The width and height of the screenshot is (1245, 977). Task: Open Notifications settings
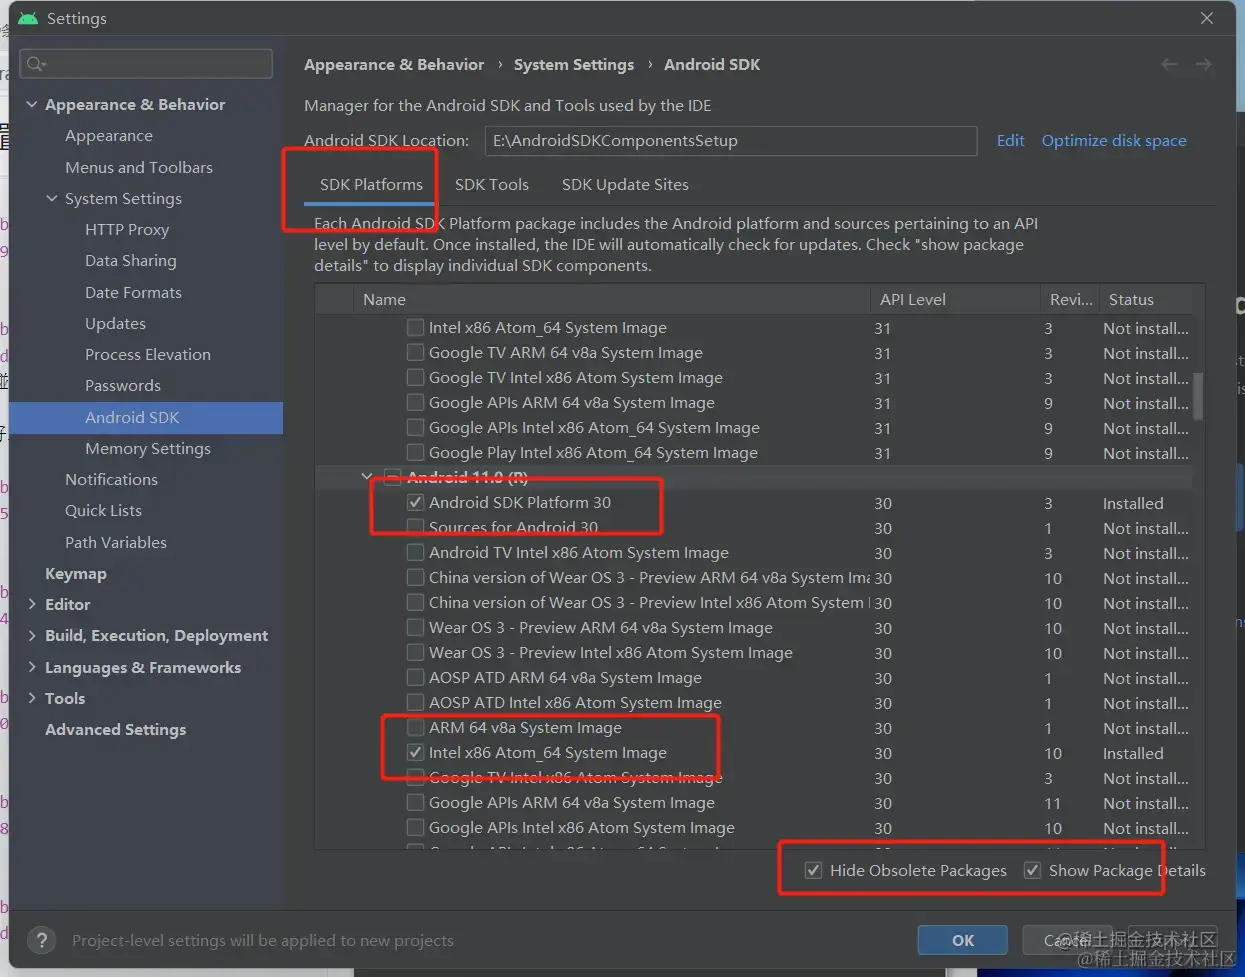(111, 479)
